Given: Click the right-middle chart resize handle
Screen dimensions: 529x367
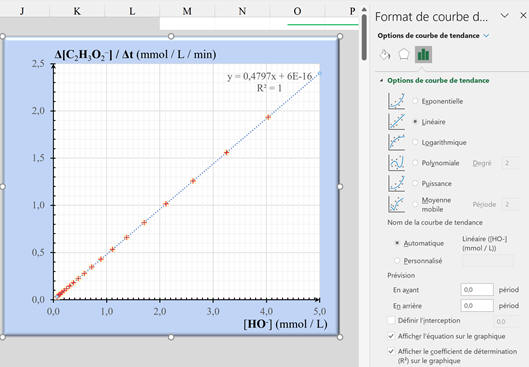Looking at the screenshot, I should 340,187.
